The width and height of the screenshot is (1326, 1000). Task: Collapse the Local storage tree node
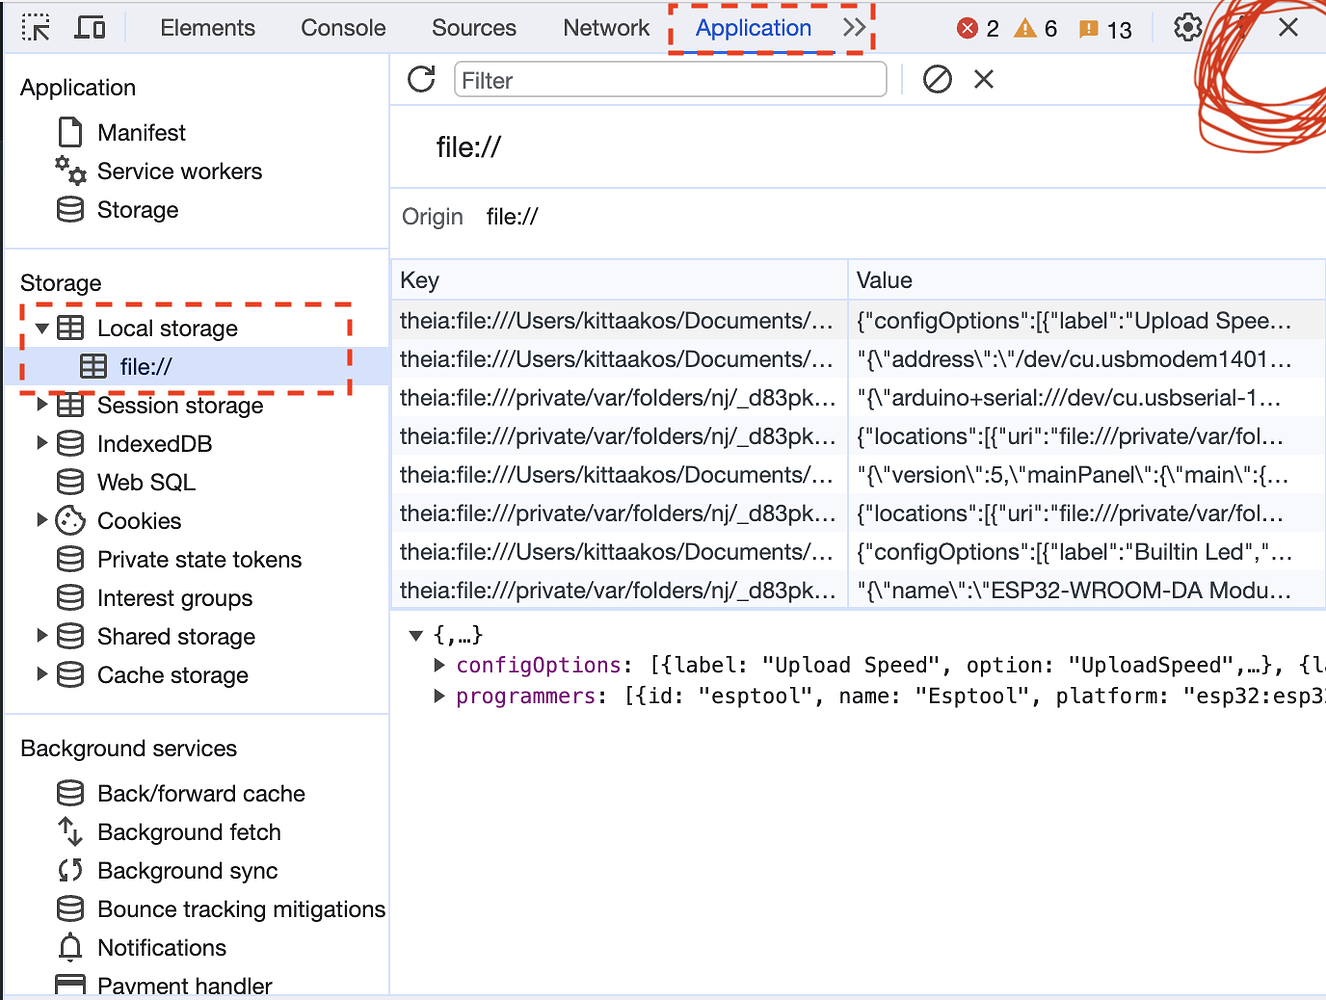click(x=41, y=327)
